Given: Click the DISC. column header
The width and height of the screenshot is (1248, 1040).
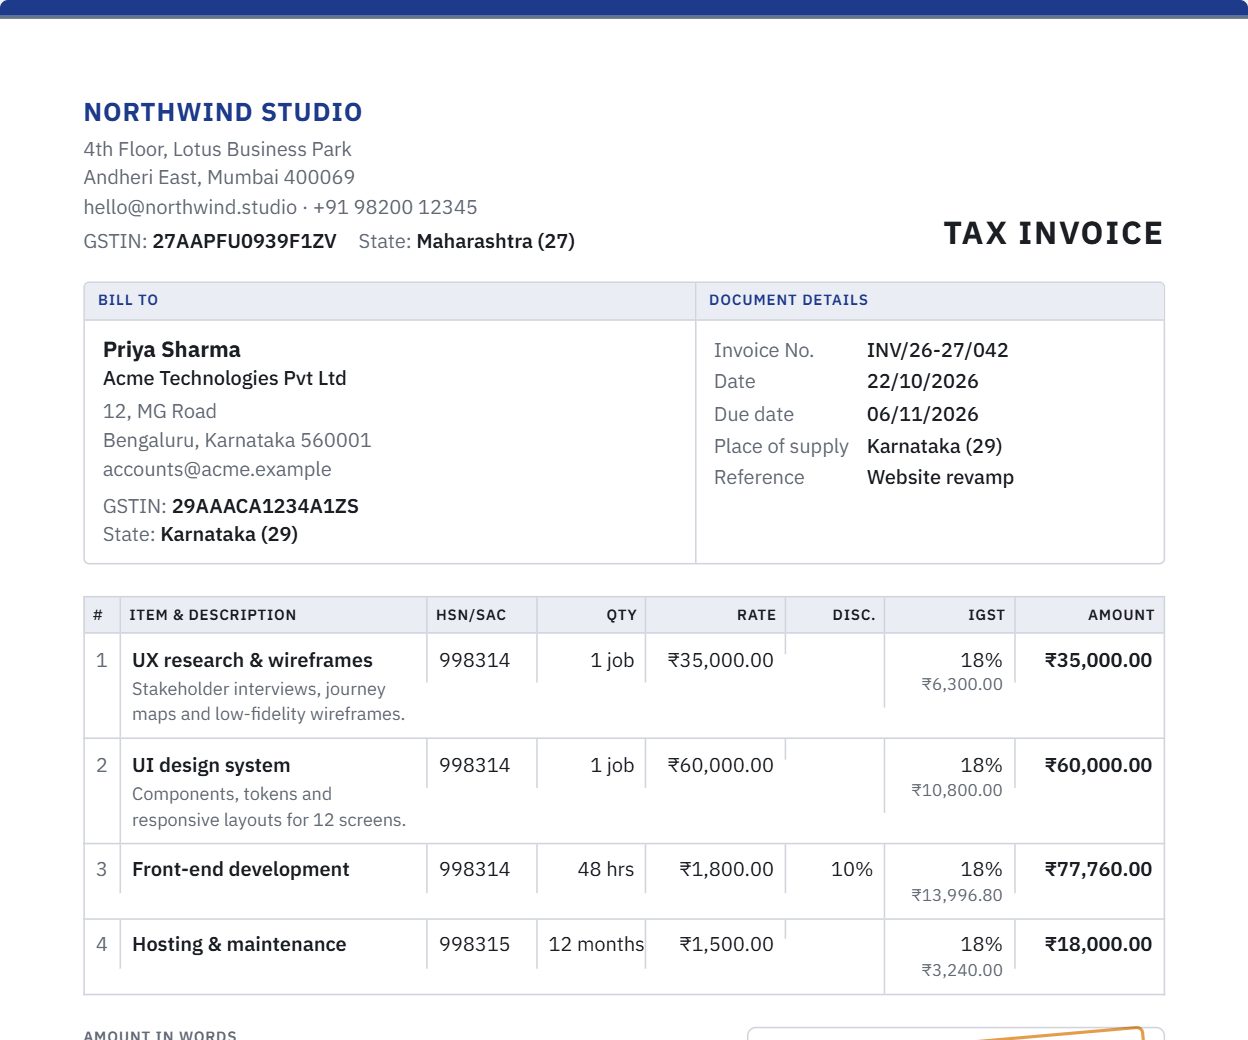Looking at the screenshot, I should coord(854,615).
